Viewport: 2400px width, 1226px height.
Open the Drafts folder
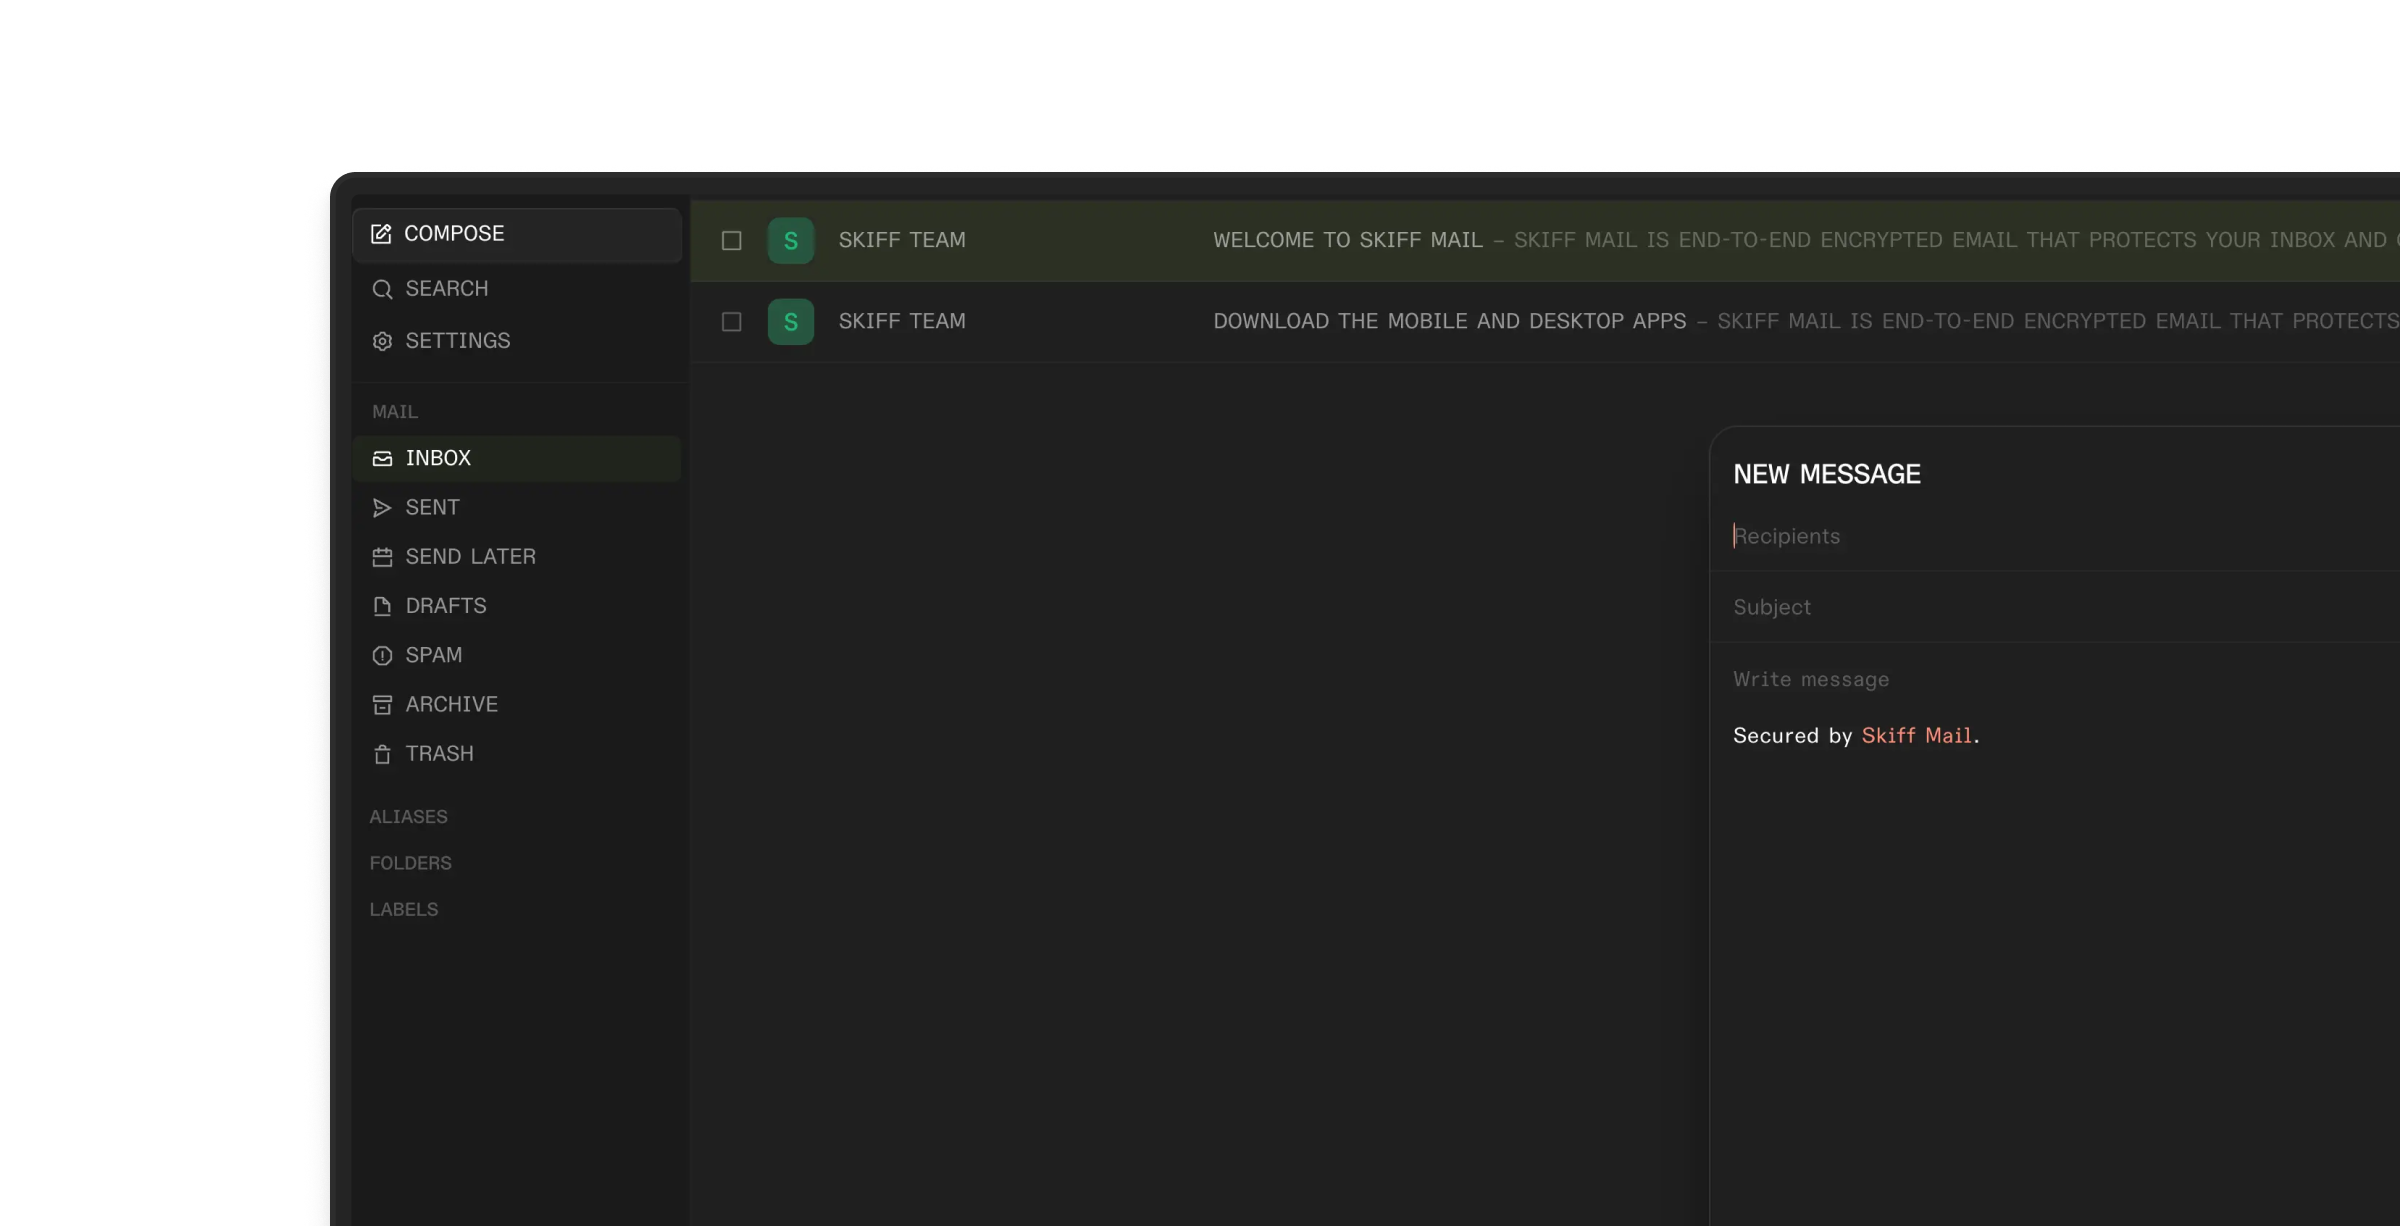click(x=517, y=606)
